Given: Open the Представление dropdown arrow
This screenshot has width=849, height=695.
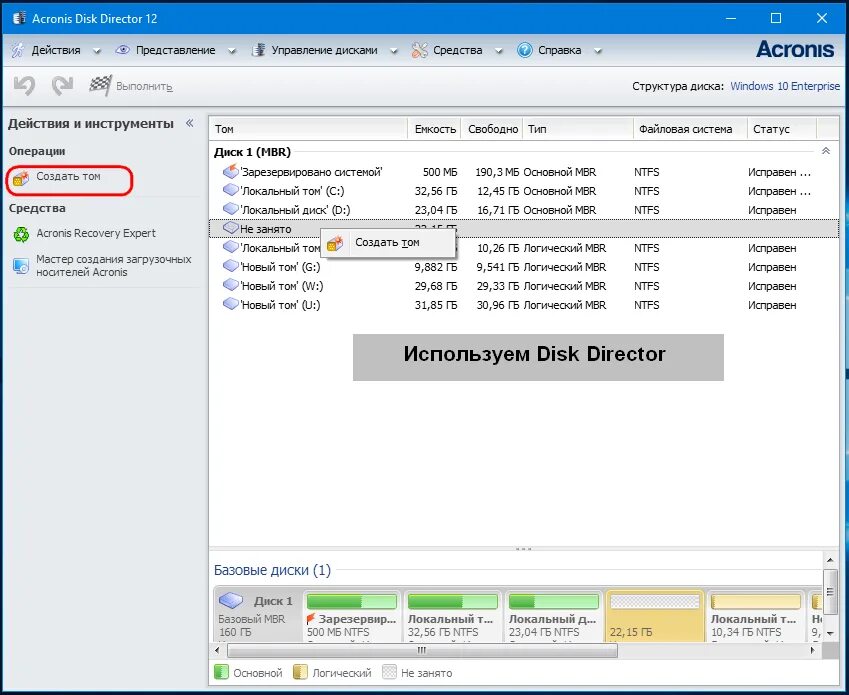Looking at the screenshot, I should point(232,51).
